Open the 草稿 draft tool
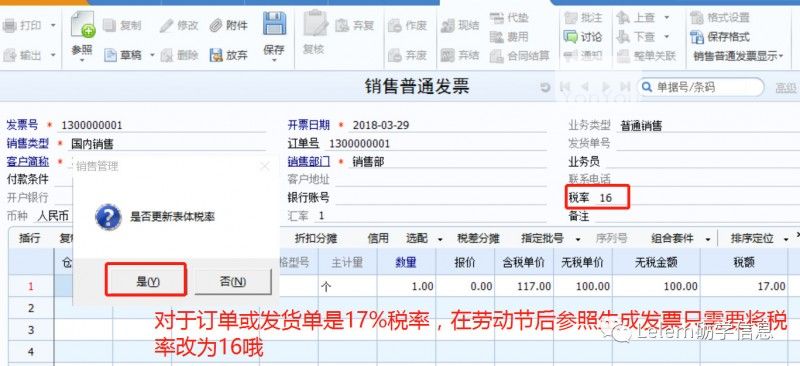800x366 pixels. [x=123, y=55]
